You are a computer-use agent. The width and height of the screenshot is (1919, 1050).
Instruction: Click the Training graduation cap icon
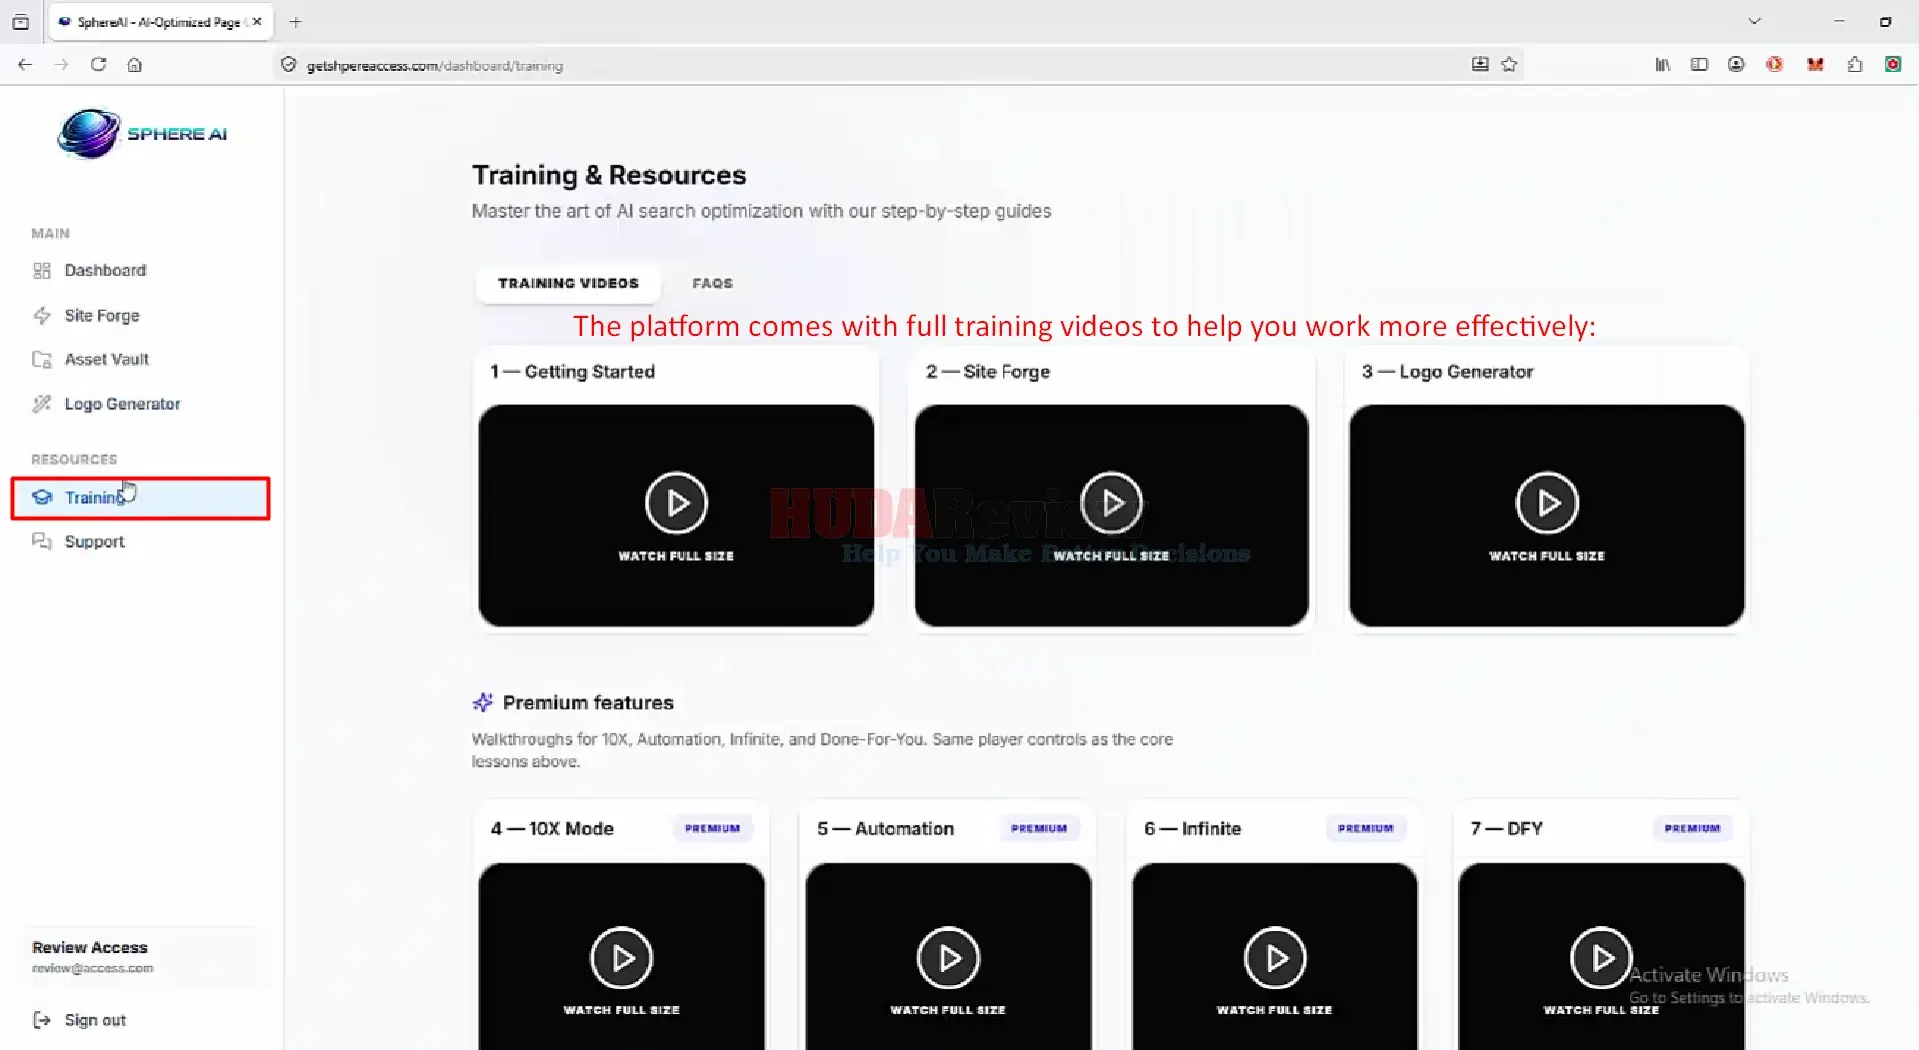click(42, 497)
